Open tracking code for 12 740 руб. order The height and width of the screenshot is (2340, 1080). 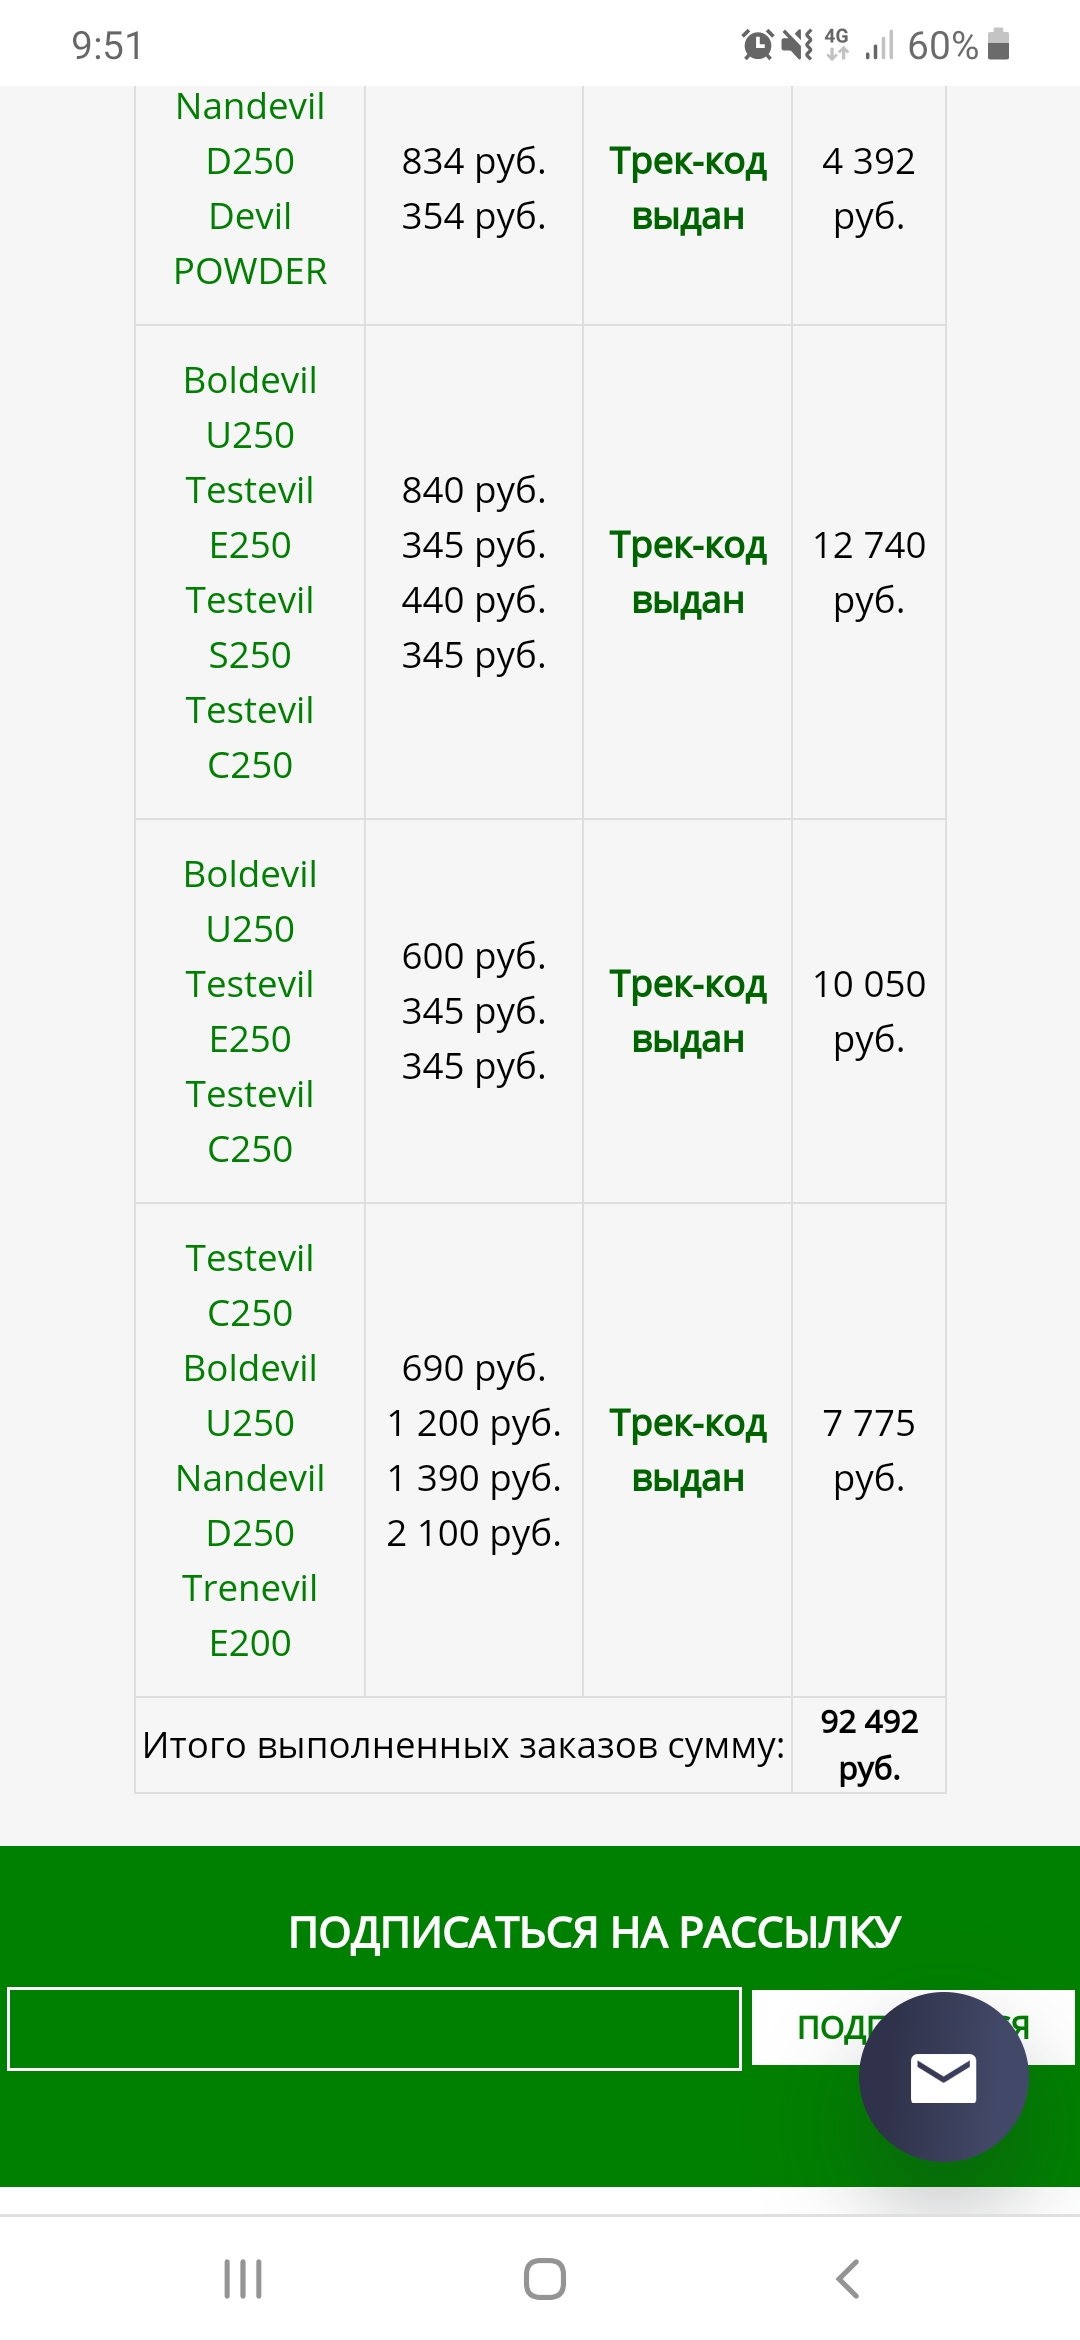click(x=688, y=572)
